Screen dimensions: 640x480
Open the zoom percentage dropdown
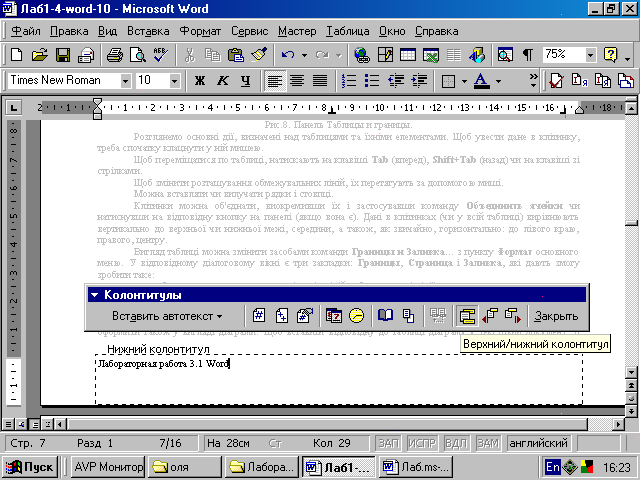(589, 54)
